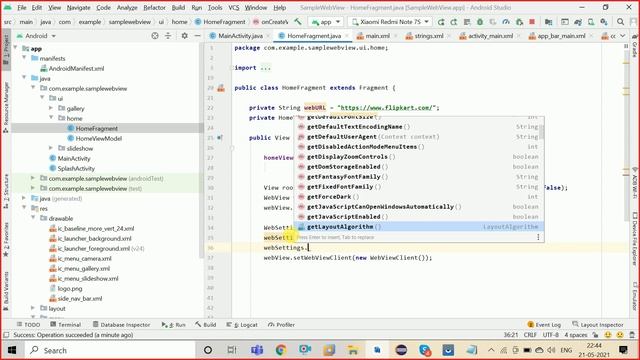The image size is (640, 360).
Task: Toggle the Structure side tab
Action: coord(6,191)
